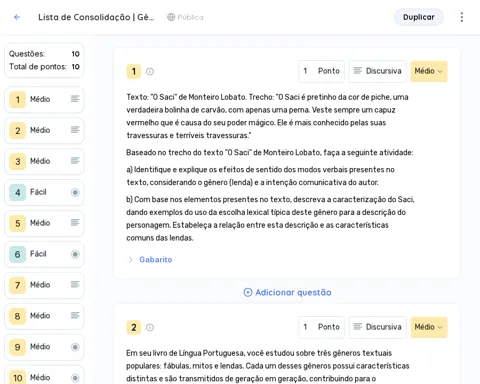Select question 4 Fácil in the sidebar
Screen dimensions: 480x384
[x=44, y=192]
